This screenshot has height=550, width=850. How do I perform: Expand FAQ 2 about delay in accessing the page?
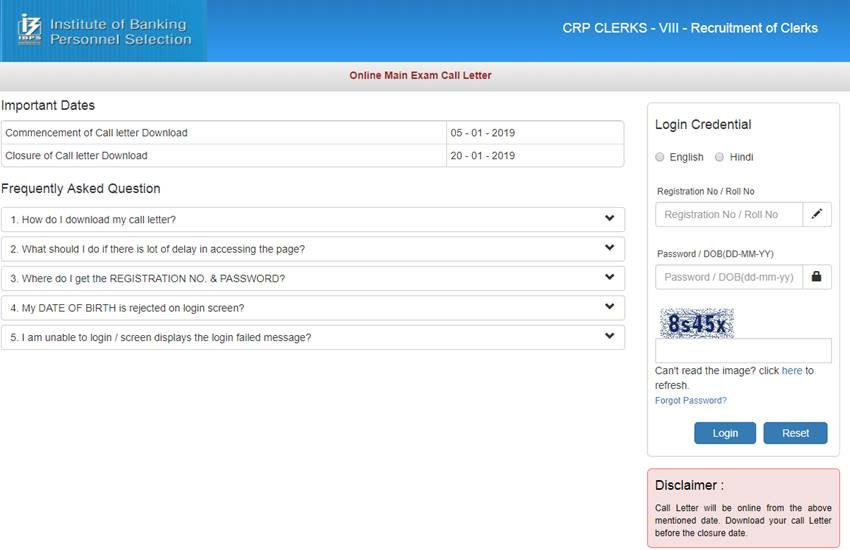click(x=313, y=249)
